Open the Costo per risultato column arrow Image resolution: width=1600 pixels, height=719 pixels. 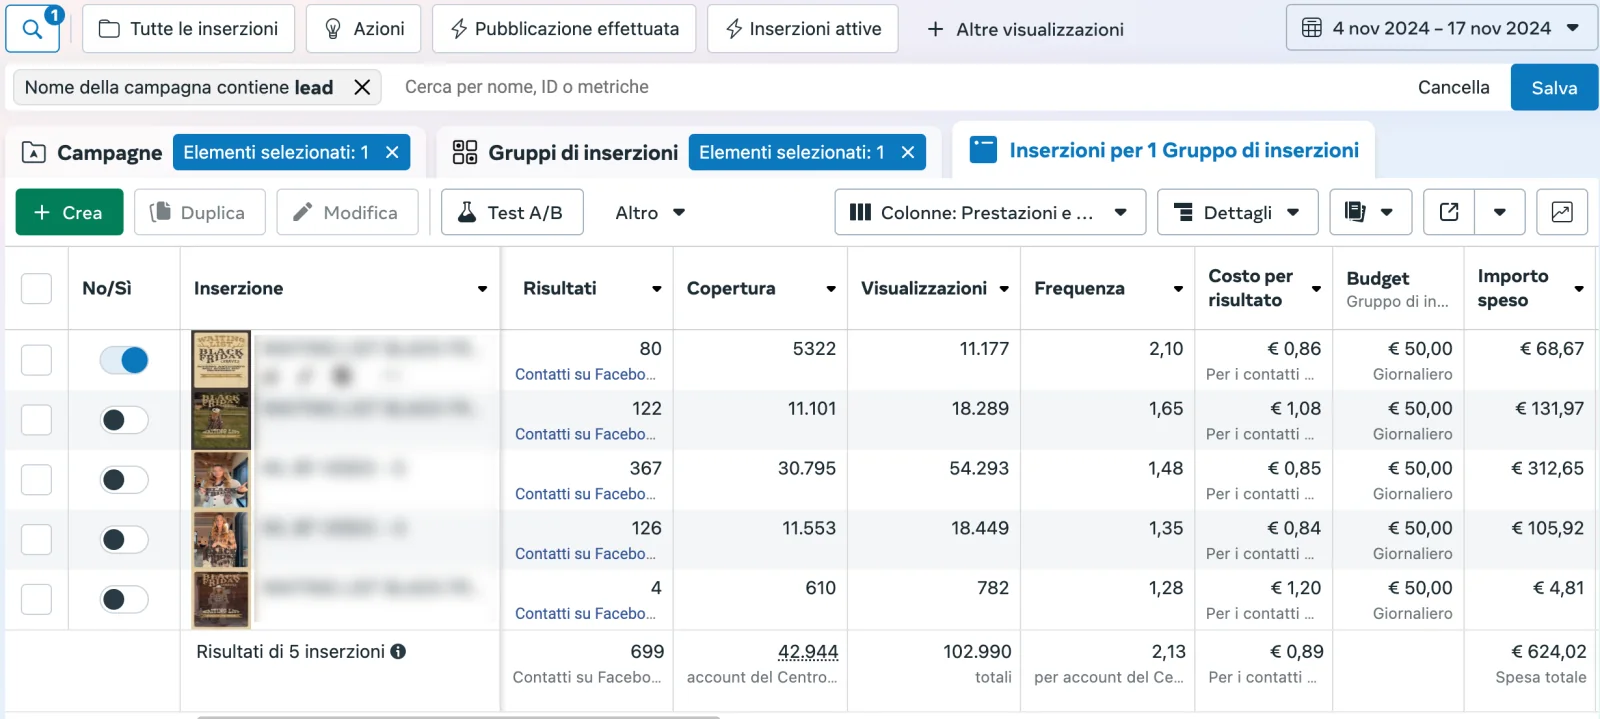point(1316,289)
